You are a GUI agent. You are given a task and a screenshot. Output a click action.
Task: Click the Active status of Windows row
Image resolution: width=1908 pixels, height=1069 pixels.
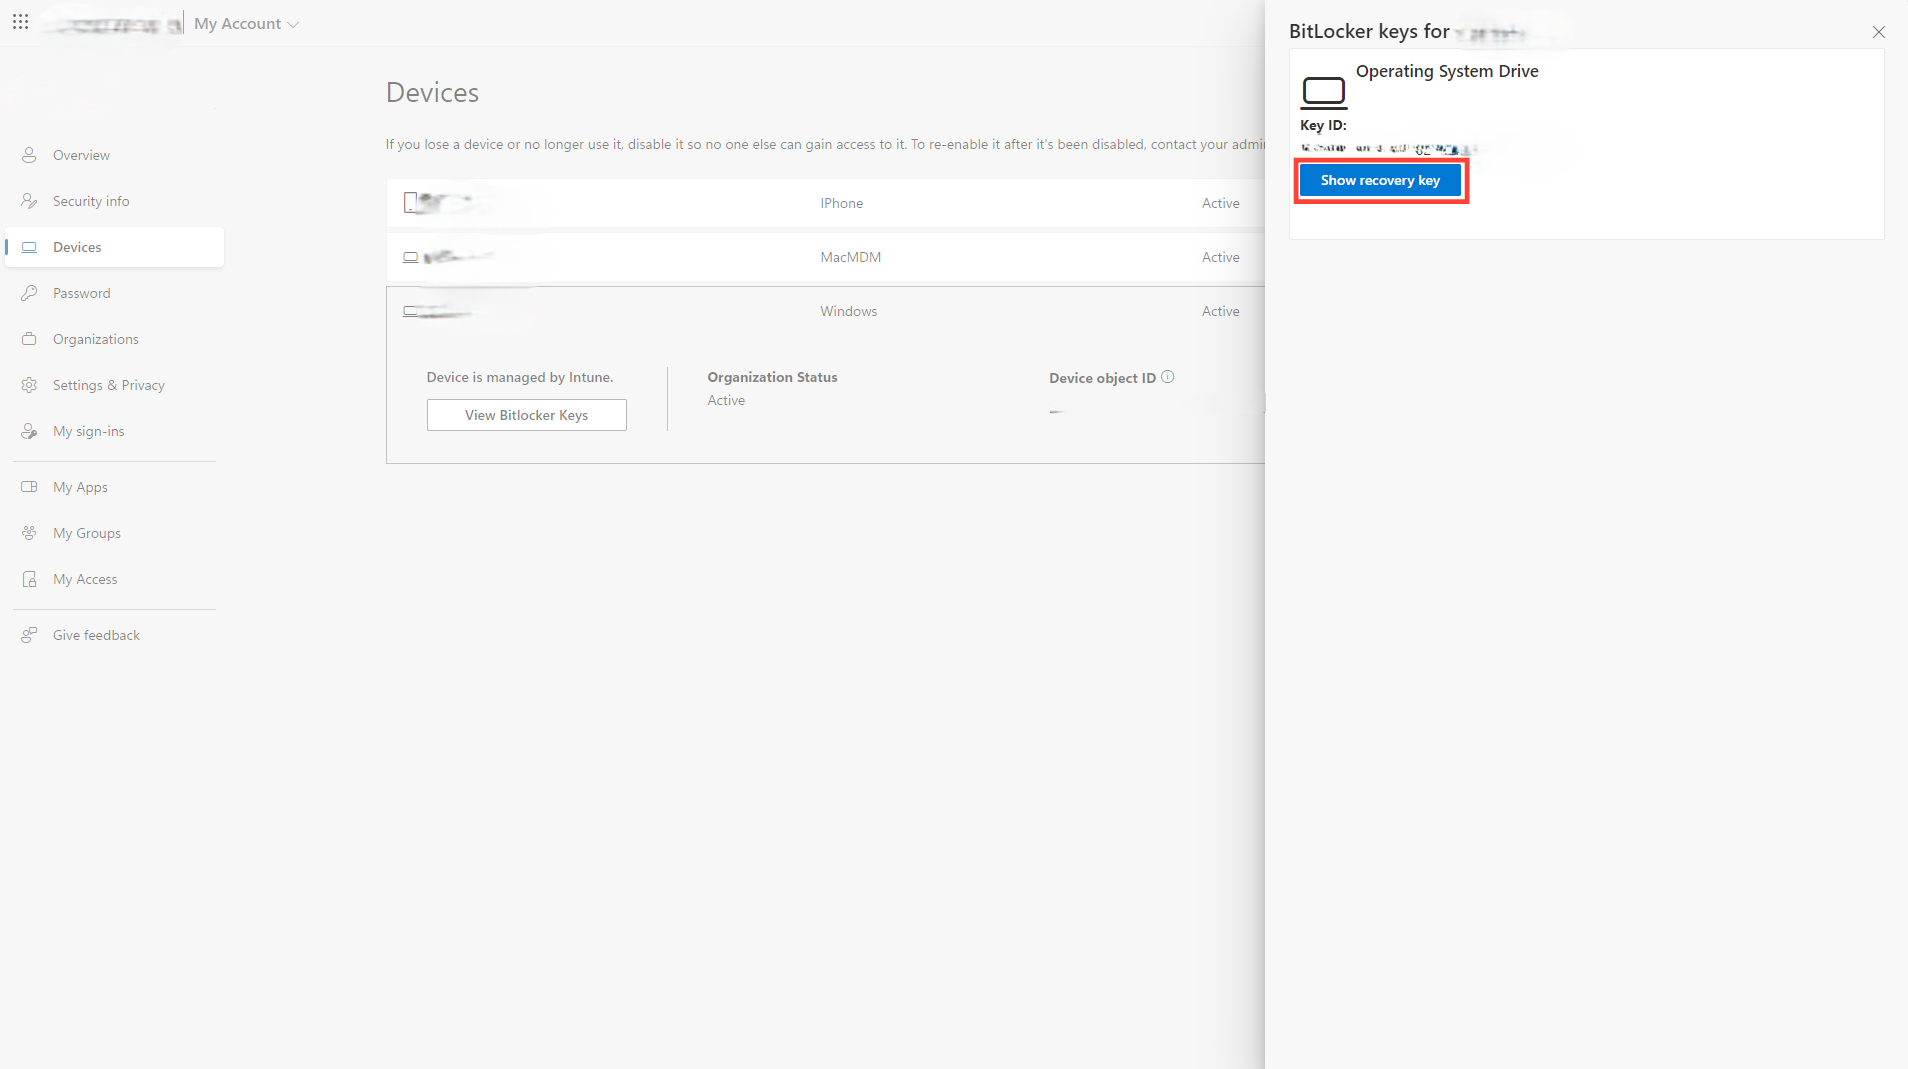pyautogui.click(x=1220, y=311)
